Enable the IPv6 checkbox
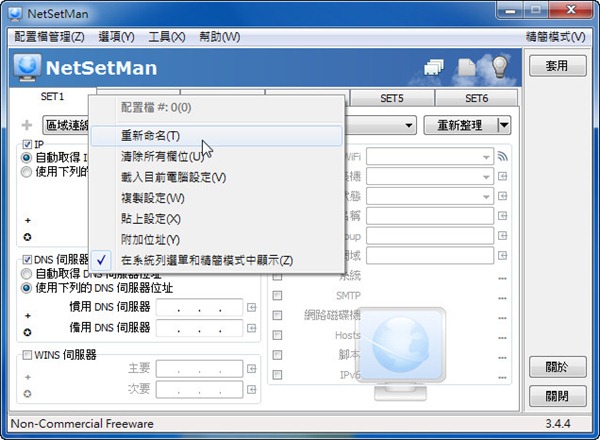600x440 pixels. [277, 375]
